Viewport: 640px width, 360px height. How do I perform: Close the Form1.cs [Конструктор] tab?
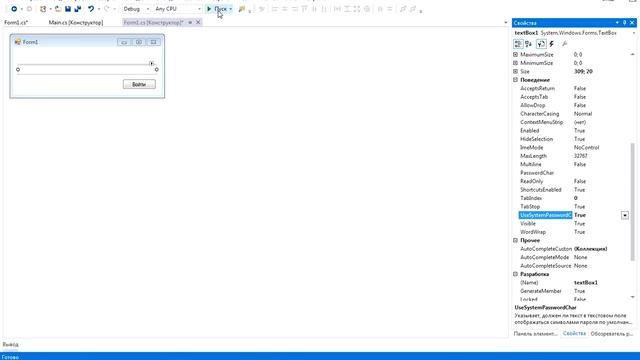[x=198, y=22]
